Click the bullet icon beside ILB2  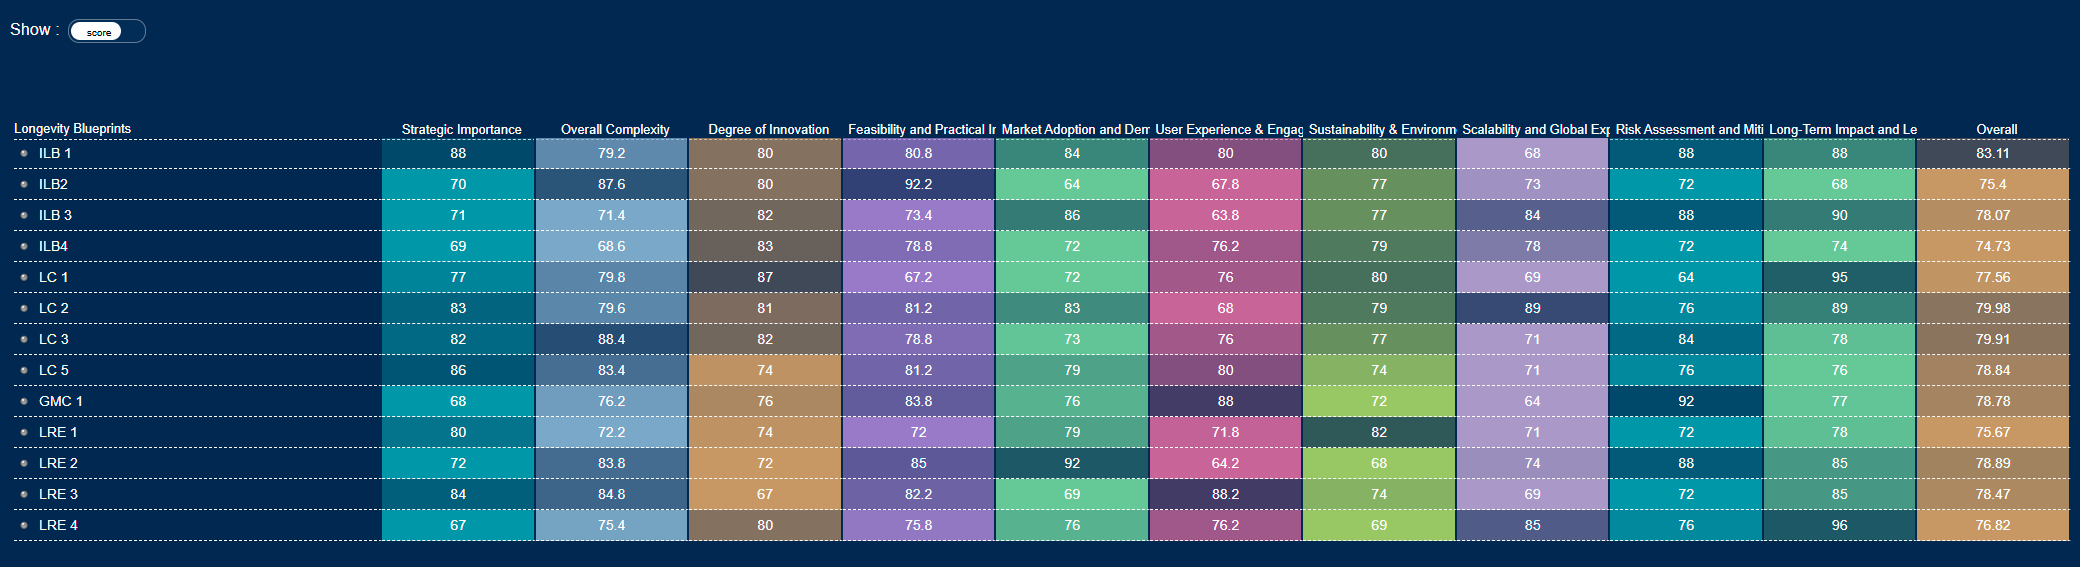click(x=24, y=184)
